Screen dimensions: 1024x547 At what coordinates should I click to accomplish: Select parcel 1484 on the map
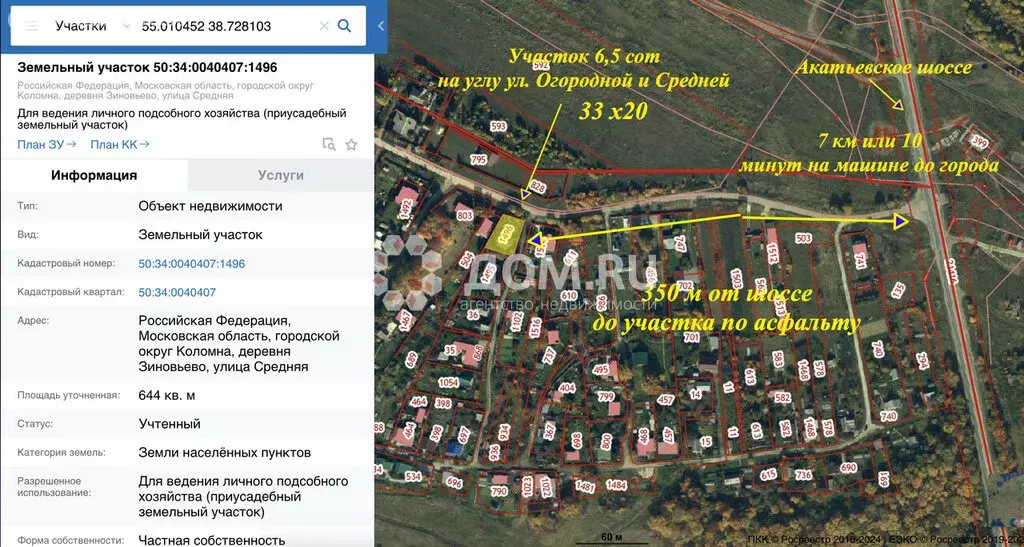[x=616, y=485]
